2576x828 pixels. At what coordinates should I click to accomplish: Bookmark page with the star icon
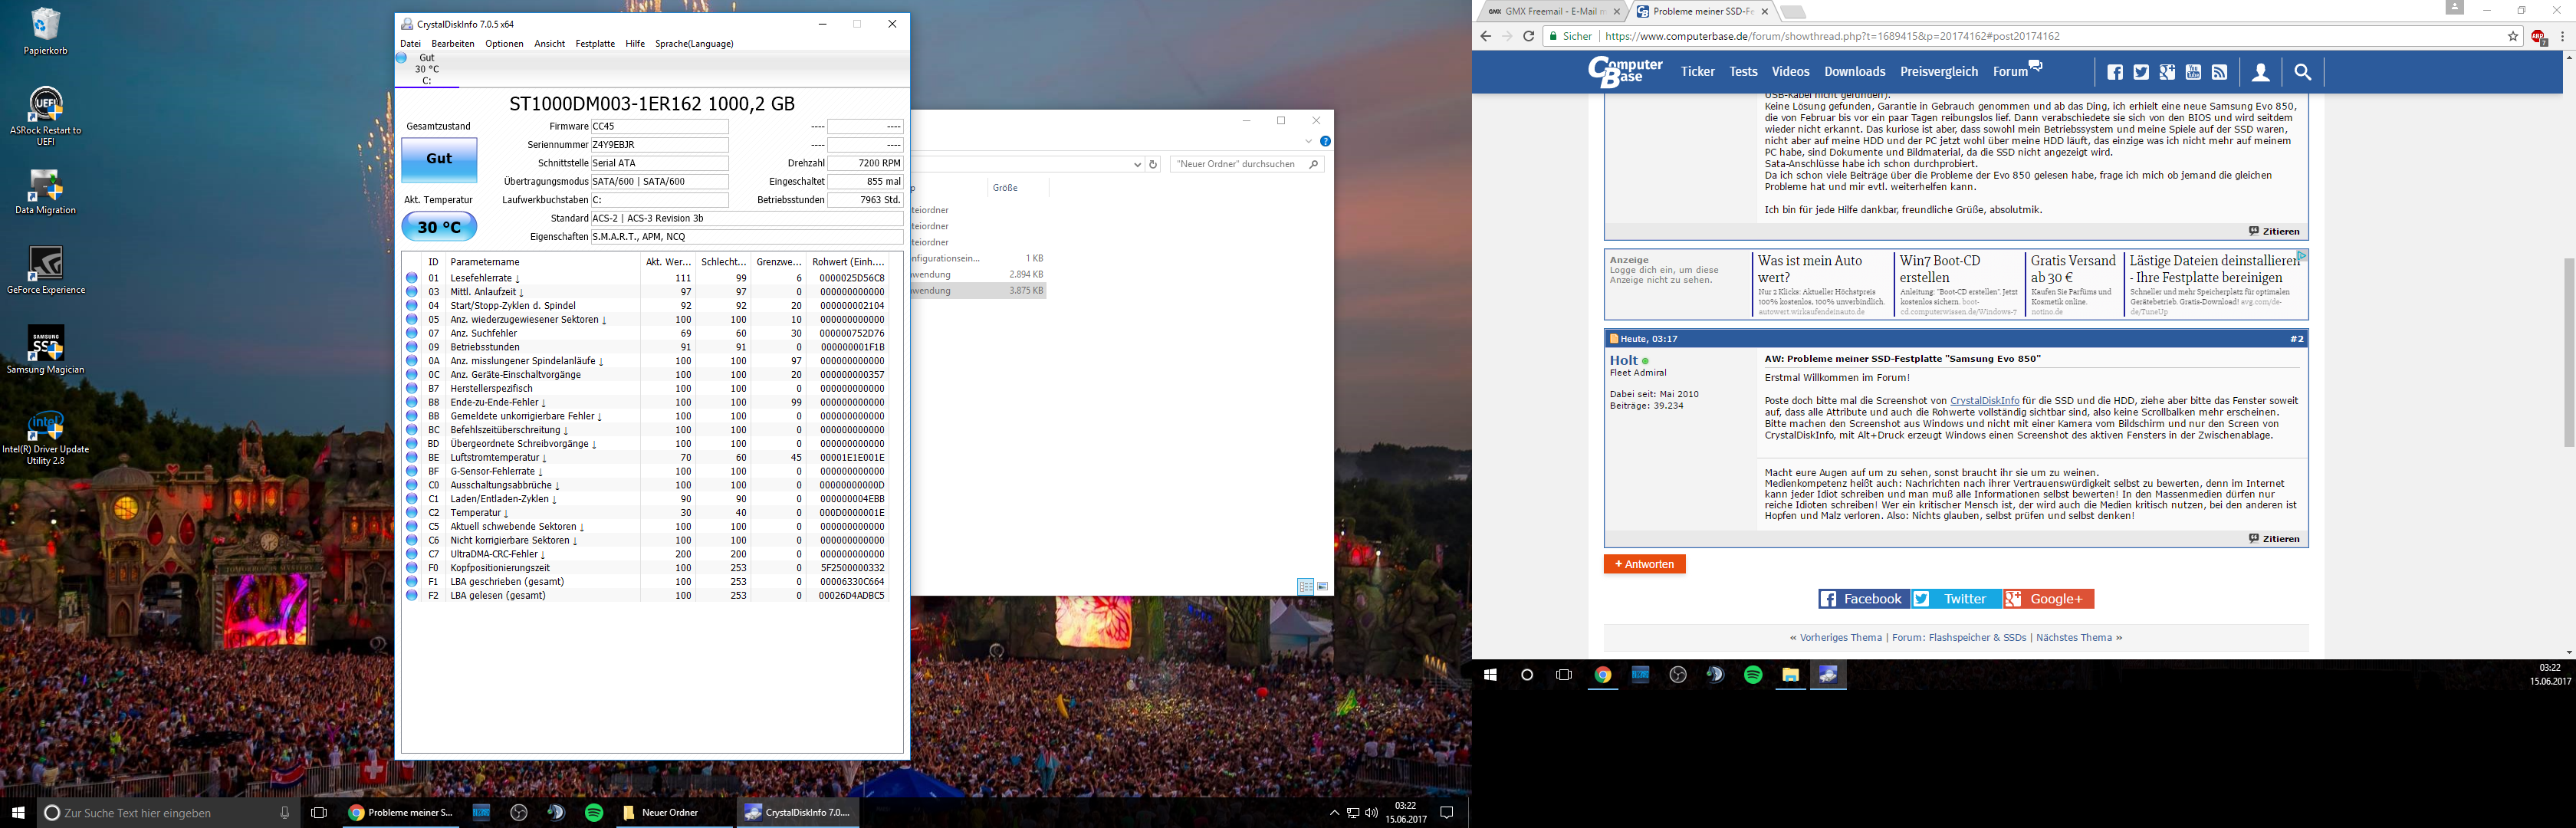pyautogui.click(x=2513, y=37)
